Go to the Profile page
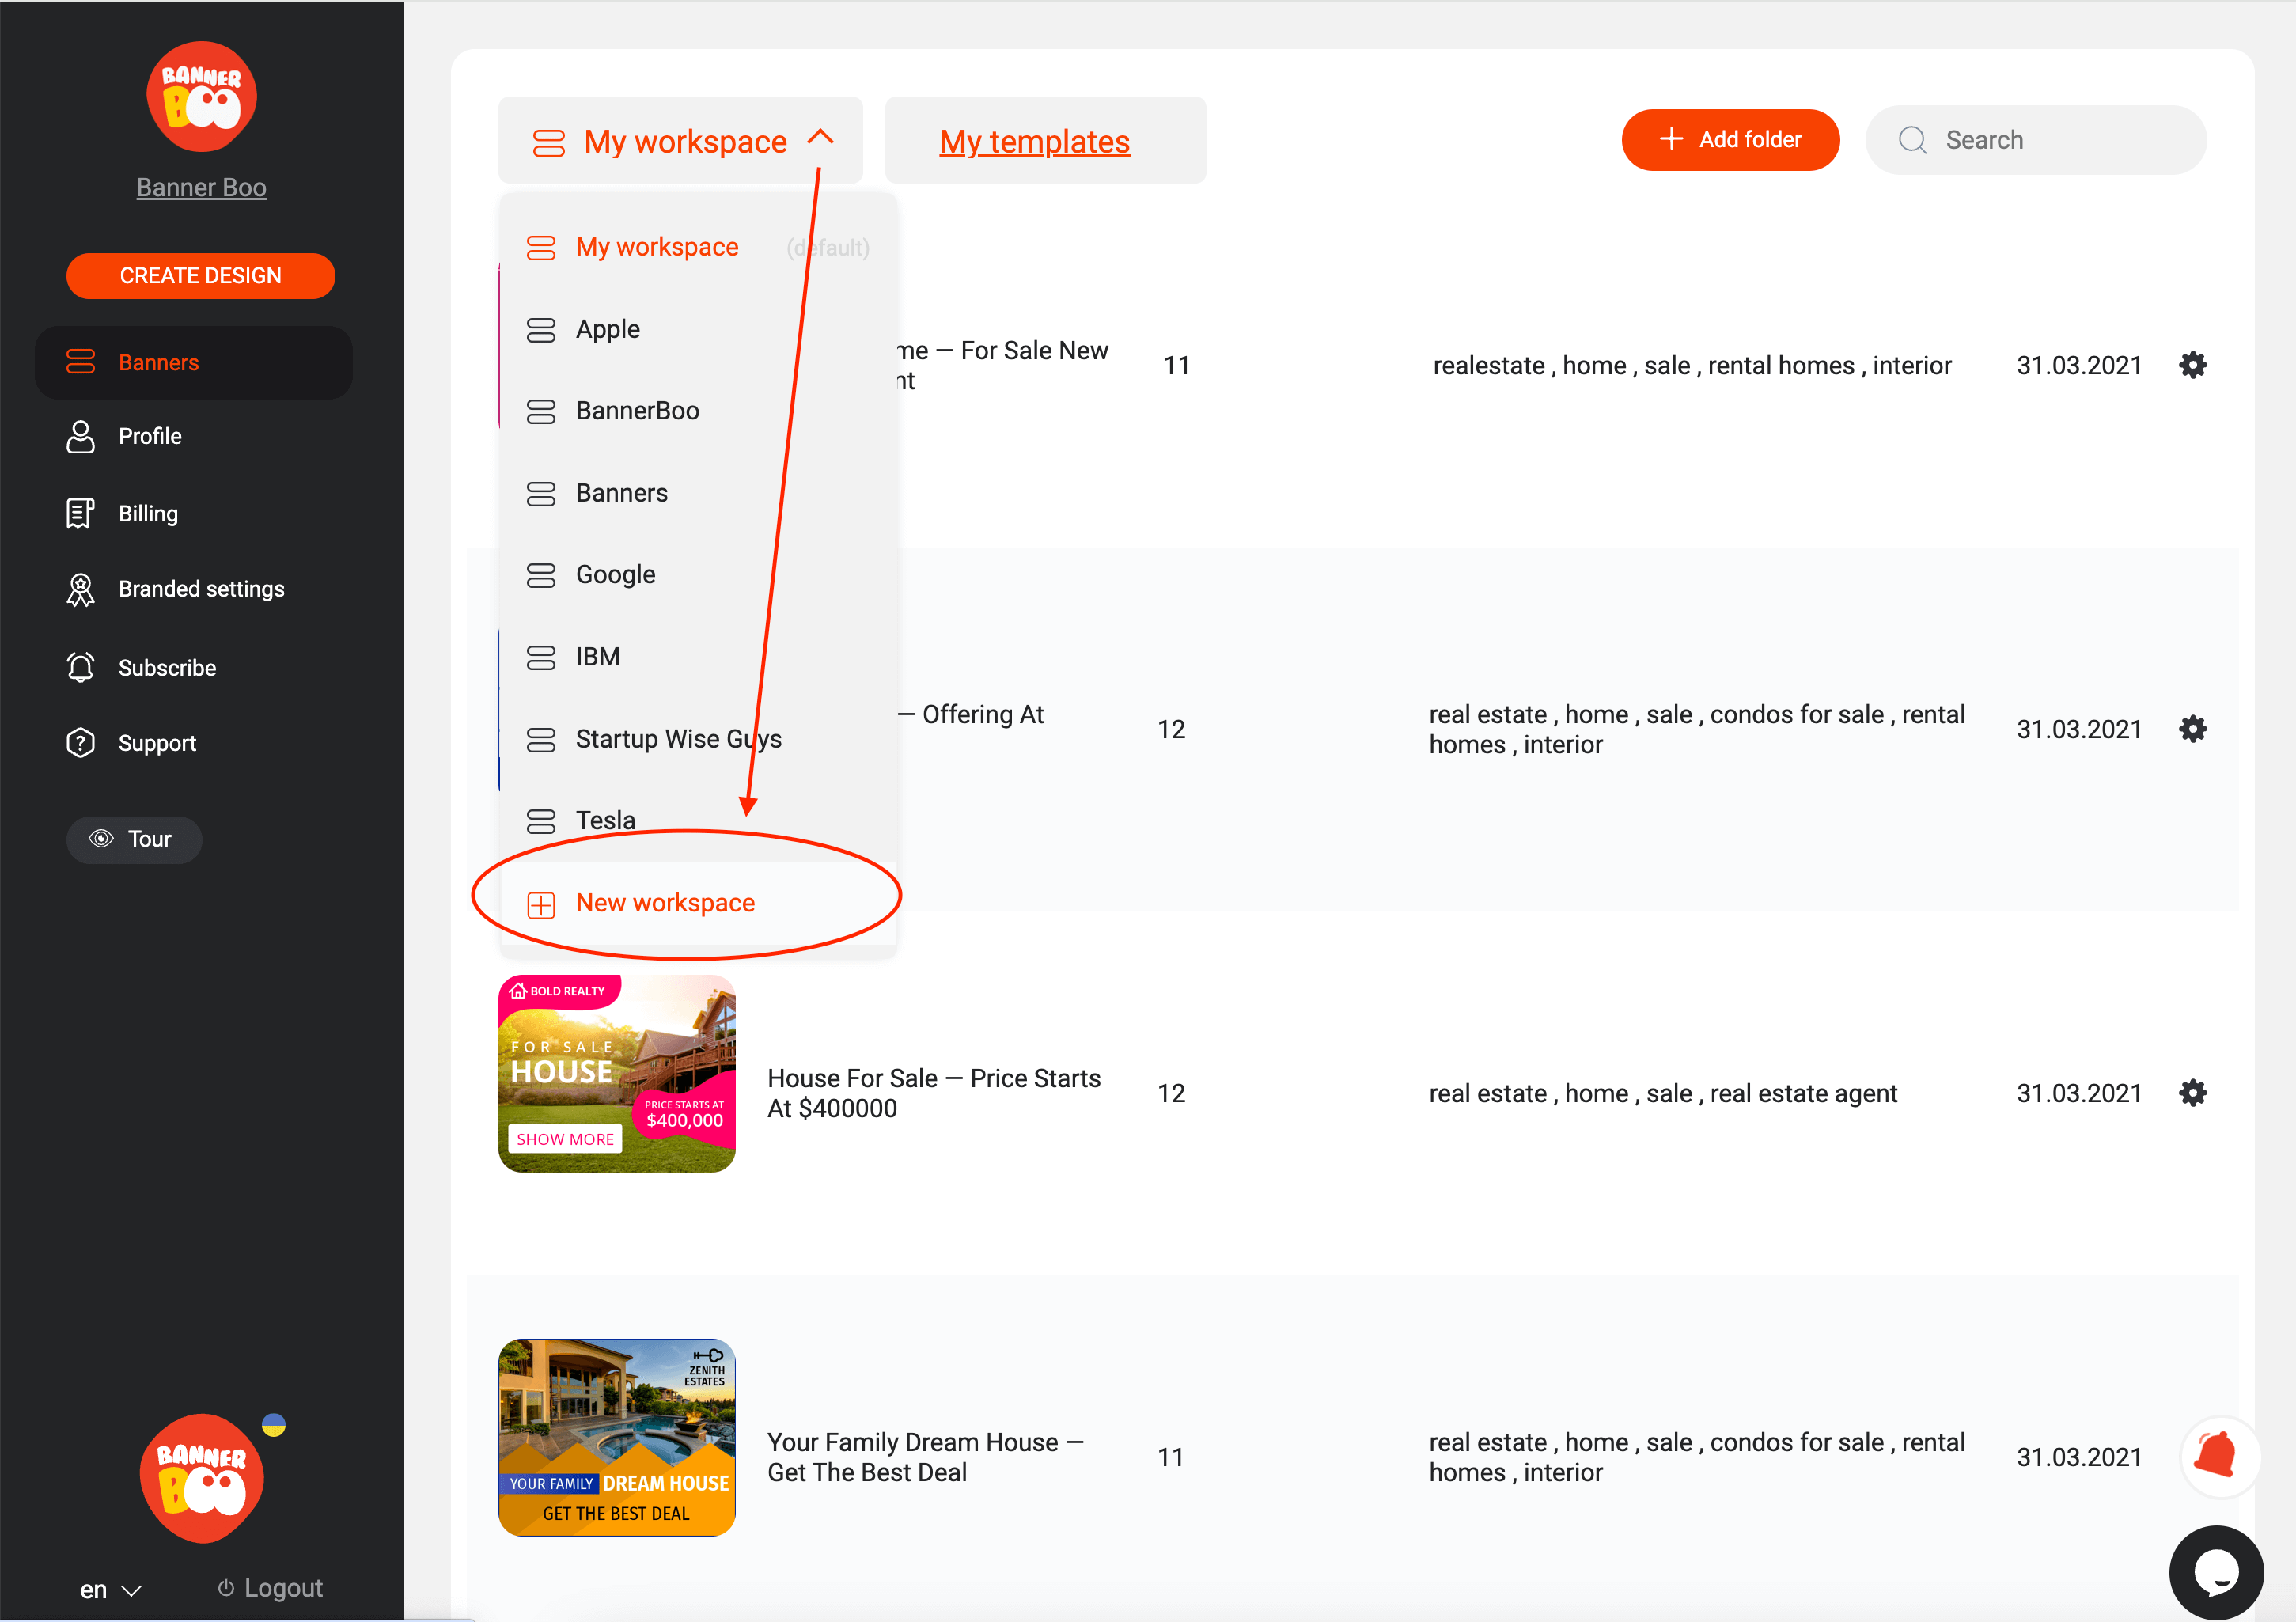The image size is (2296, 1622). pyautogui.click(x=150, y=436)
